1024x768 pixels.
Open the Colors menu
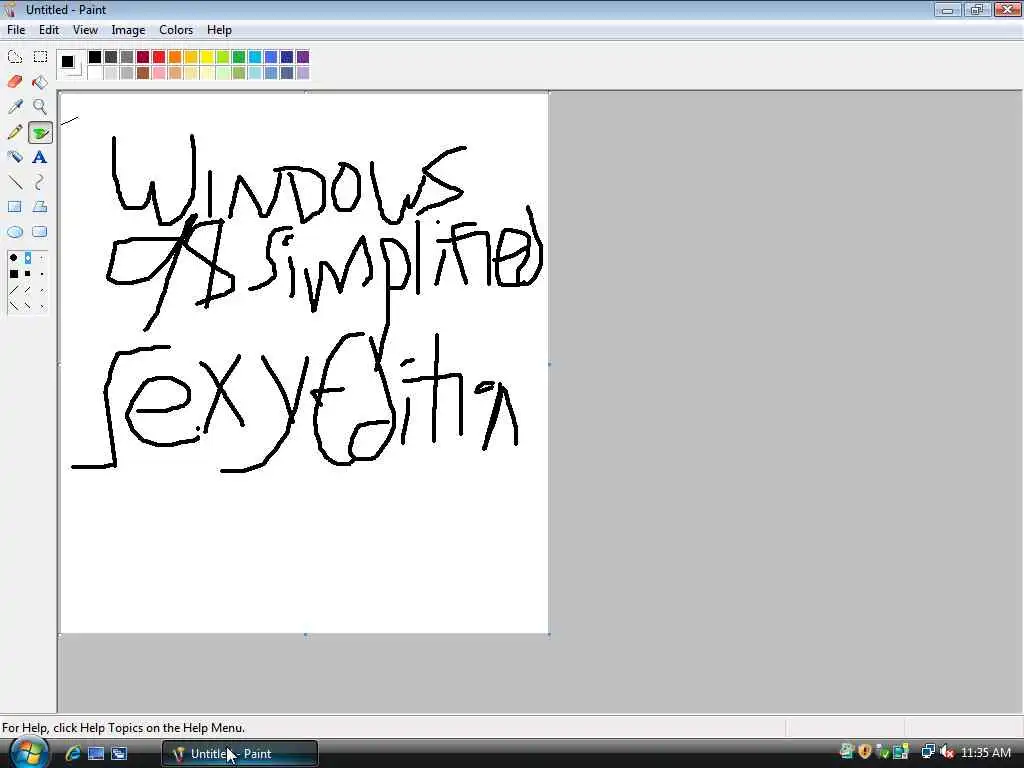click(176, 30)
